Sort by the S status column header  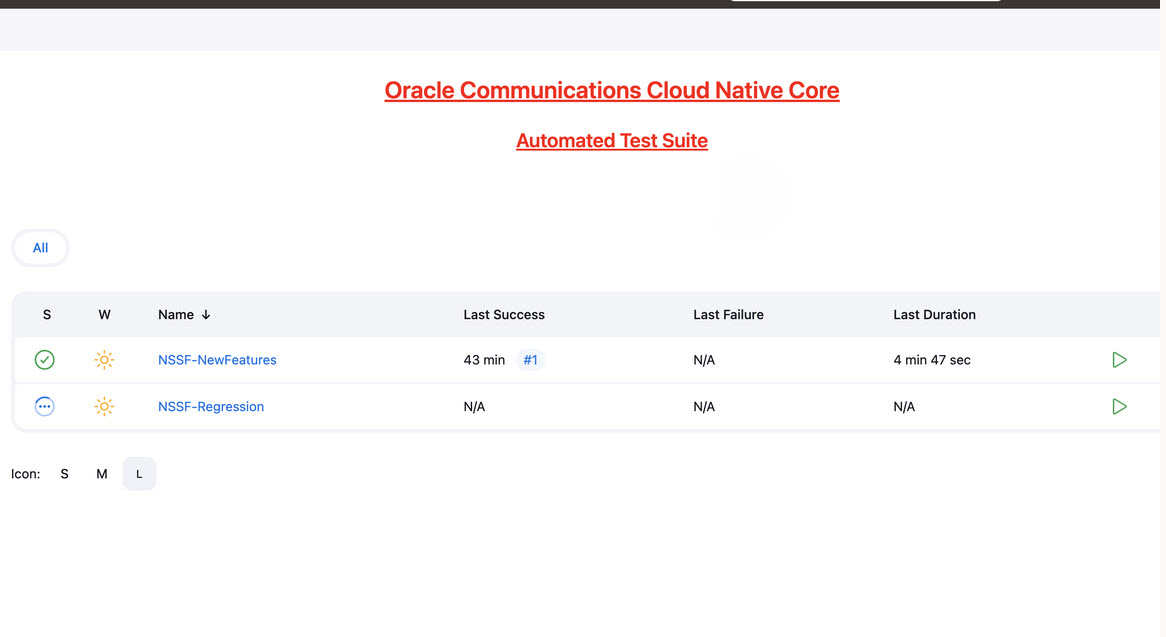coord(46,314)
